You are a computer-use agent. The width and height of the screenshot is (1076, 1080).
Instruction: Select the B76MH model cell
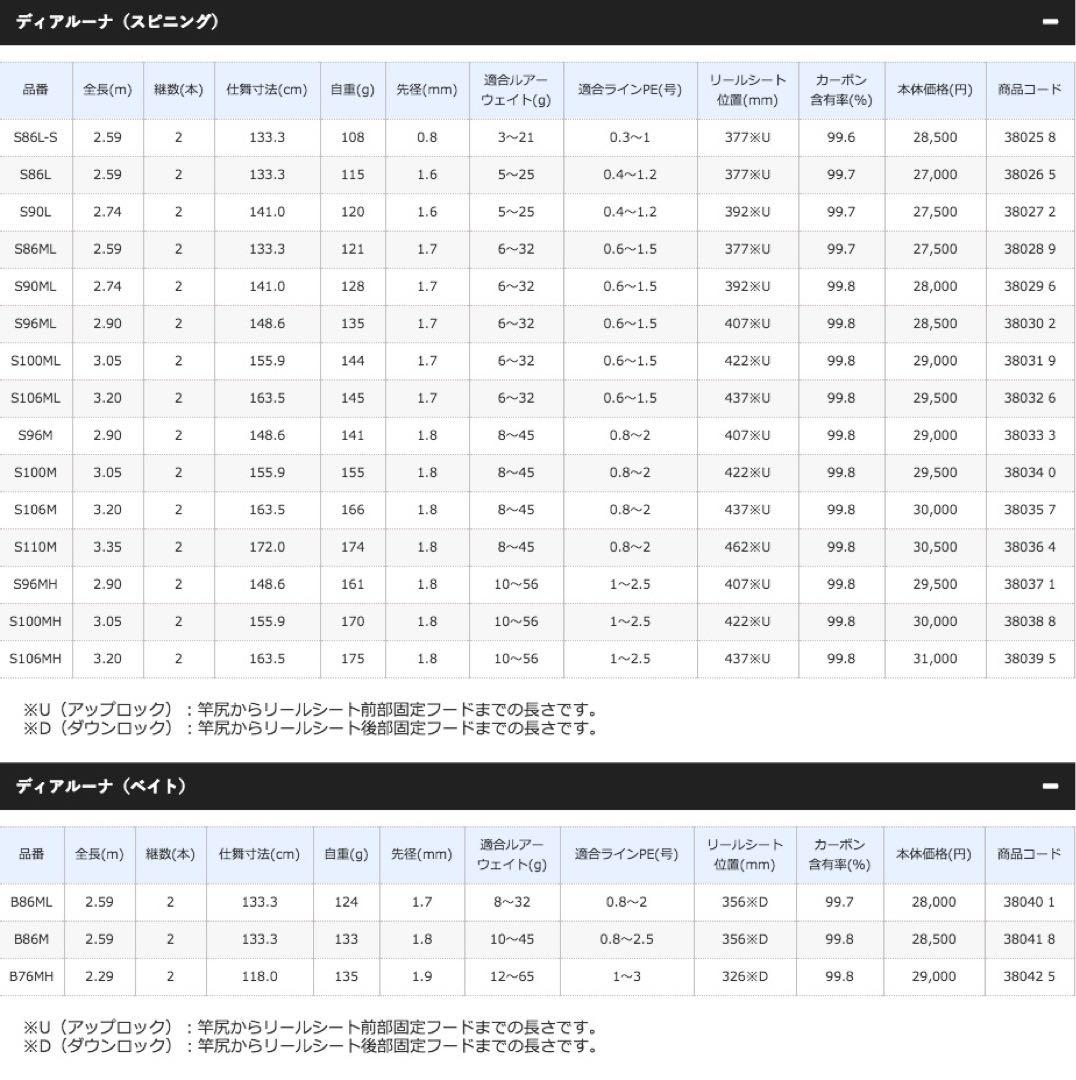point(31,976)
